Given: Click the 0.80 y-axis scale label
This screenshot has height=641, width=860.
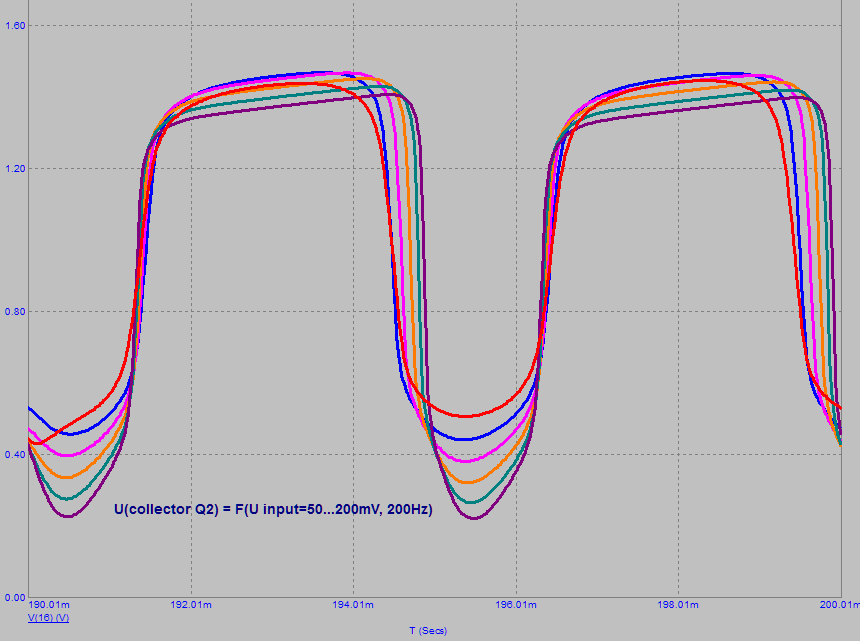Looking at the screenshot, I should click(14, 312).
